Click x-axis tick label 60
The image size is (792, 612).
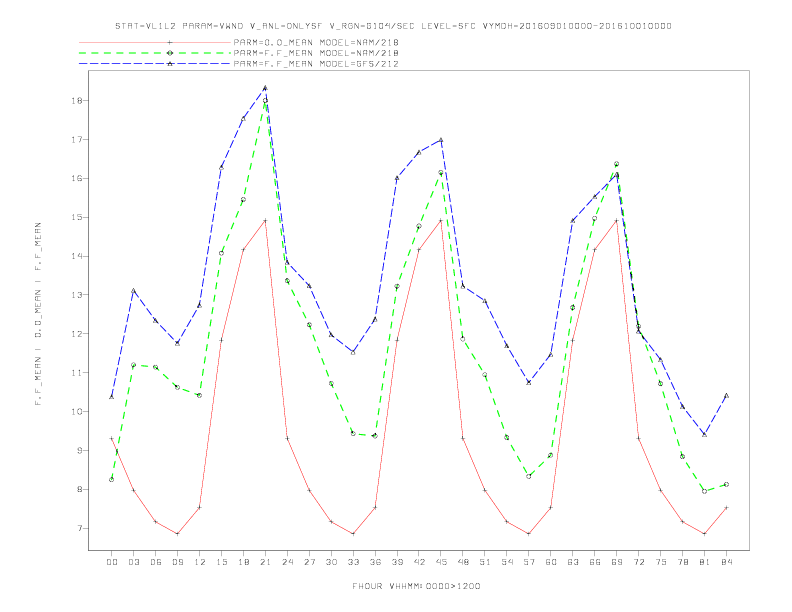point(551,562)
